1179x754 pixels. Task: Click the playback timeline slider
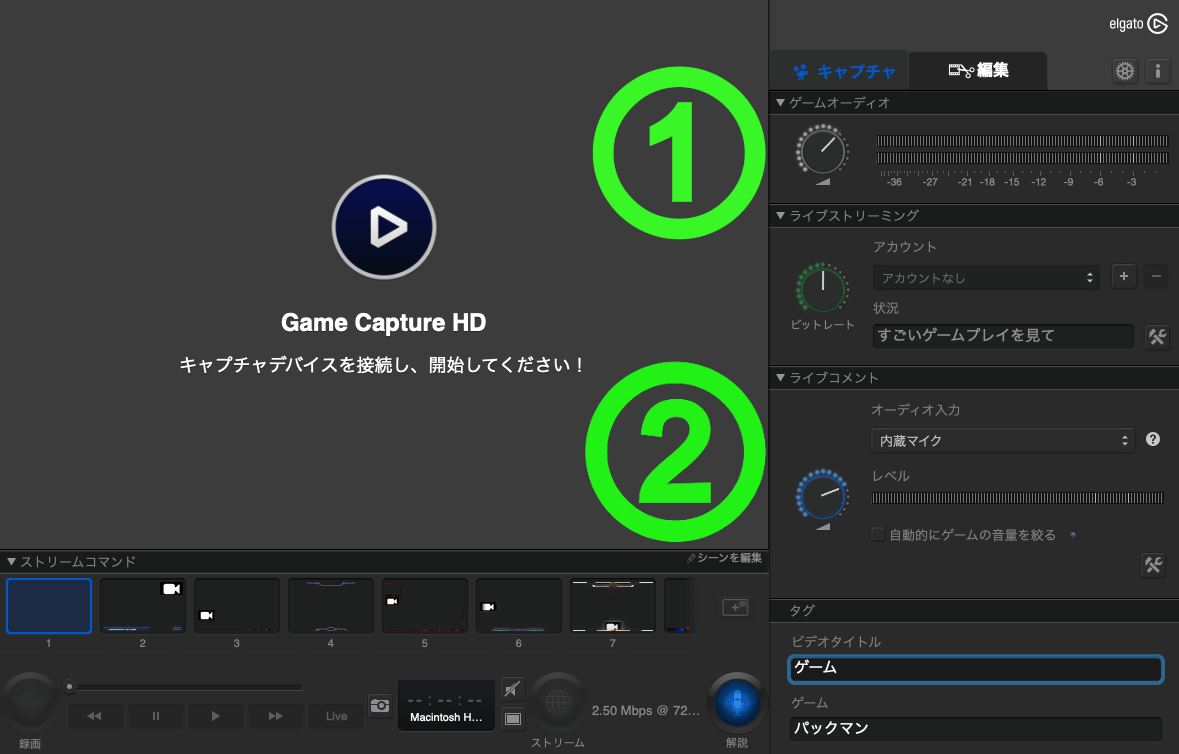point(185,687)
